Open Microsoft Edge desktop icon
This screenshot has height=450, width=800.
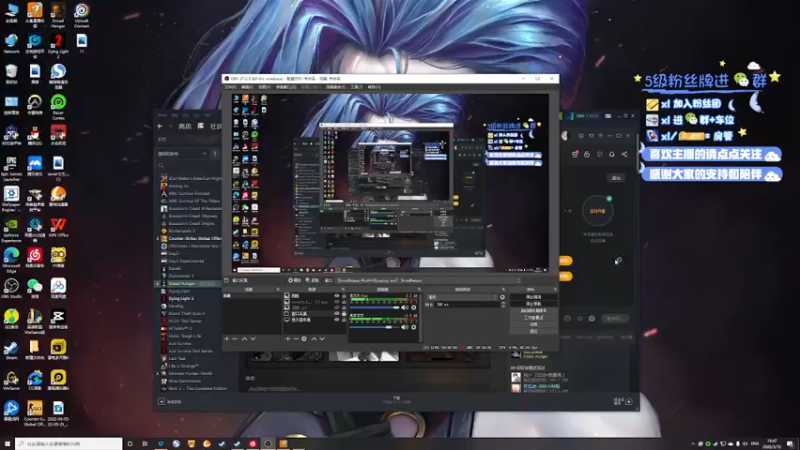point(11,261)
